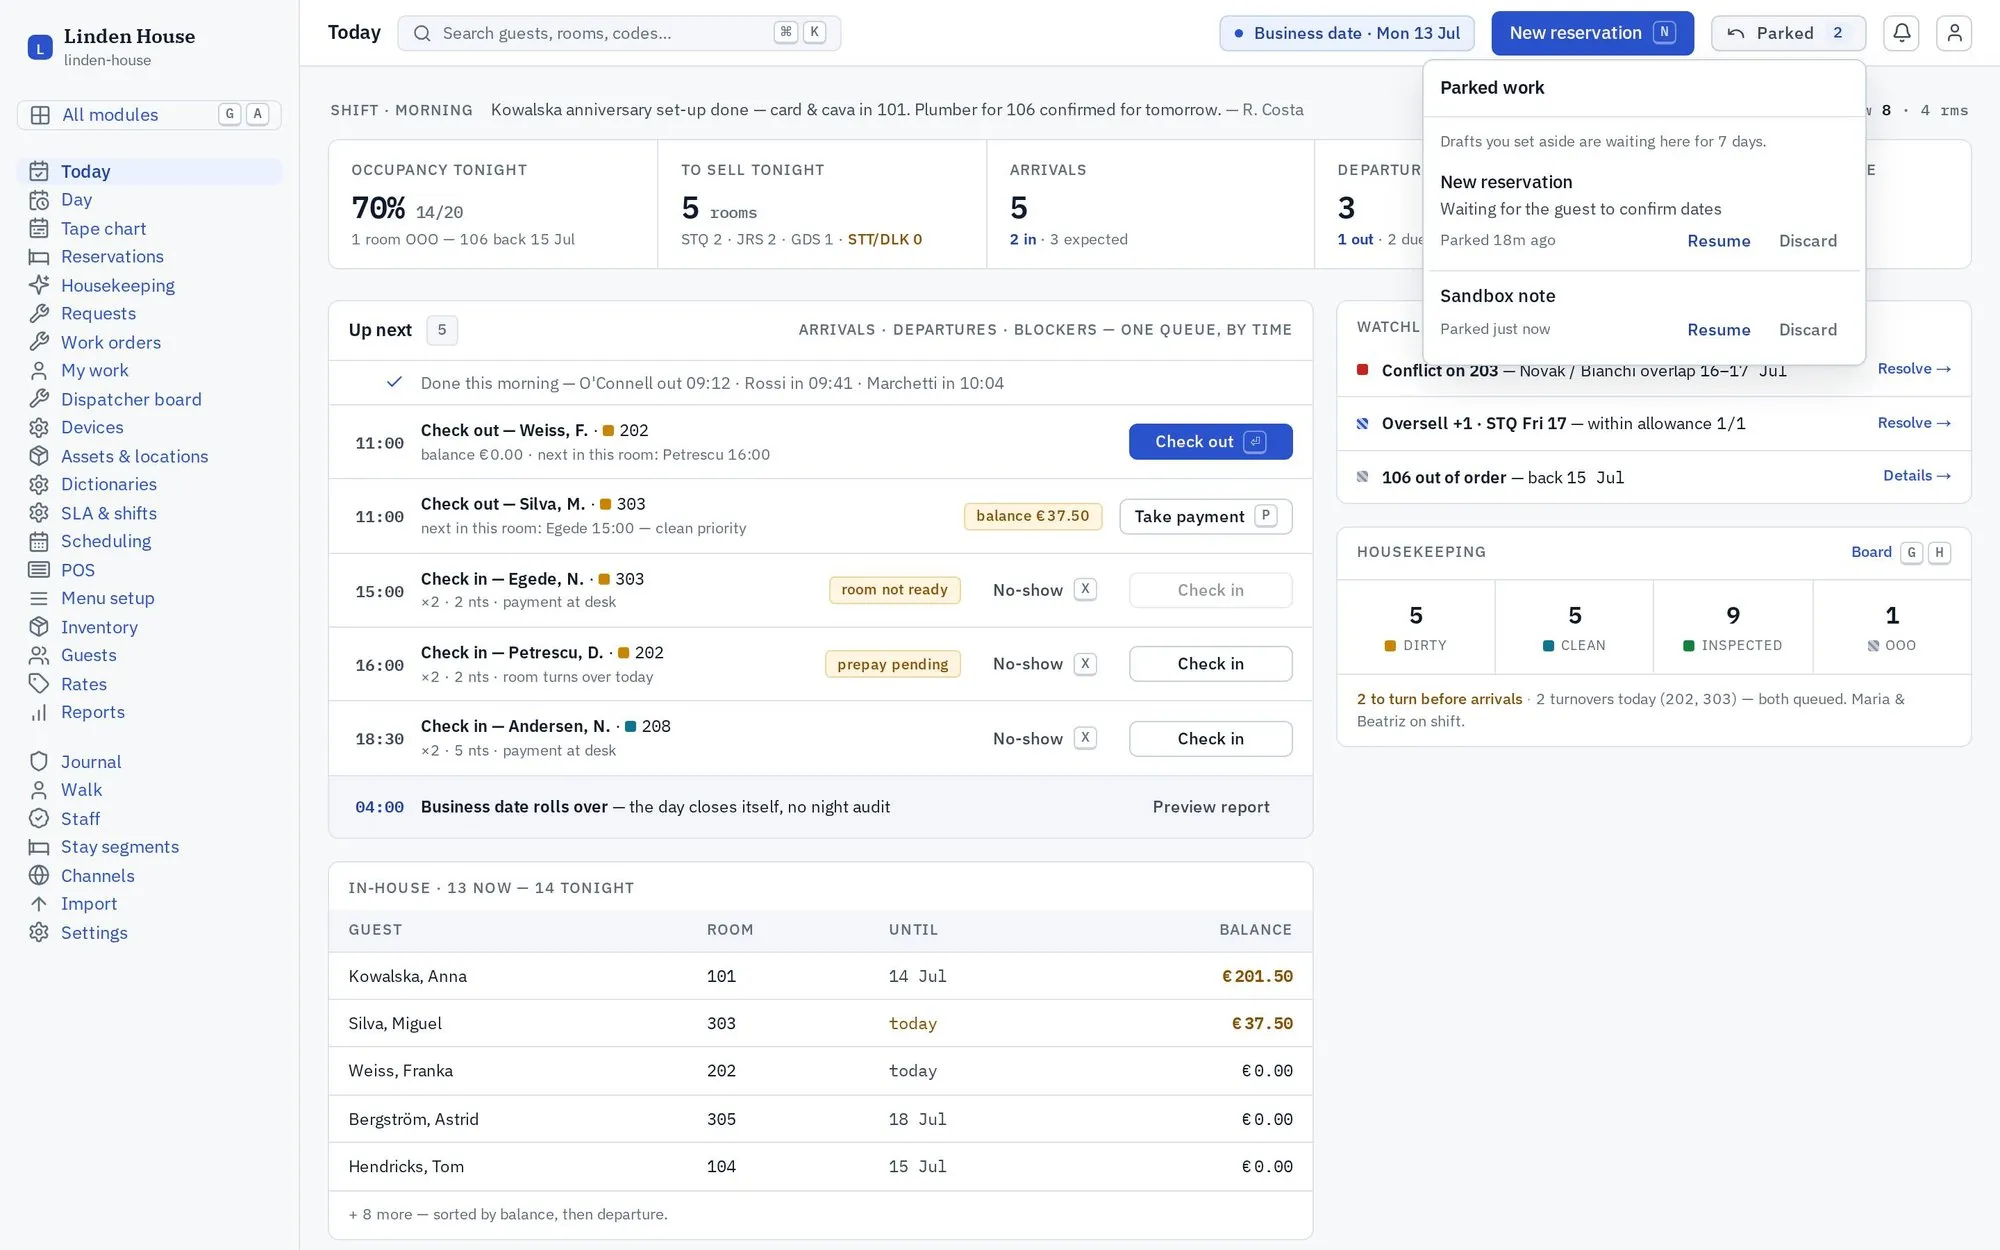Check out Weiss, F. from room 202
The width and height of the screenshot is (2000, 1250).
pyautogui.click(x=1210, y=441)
